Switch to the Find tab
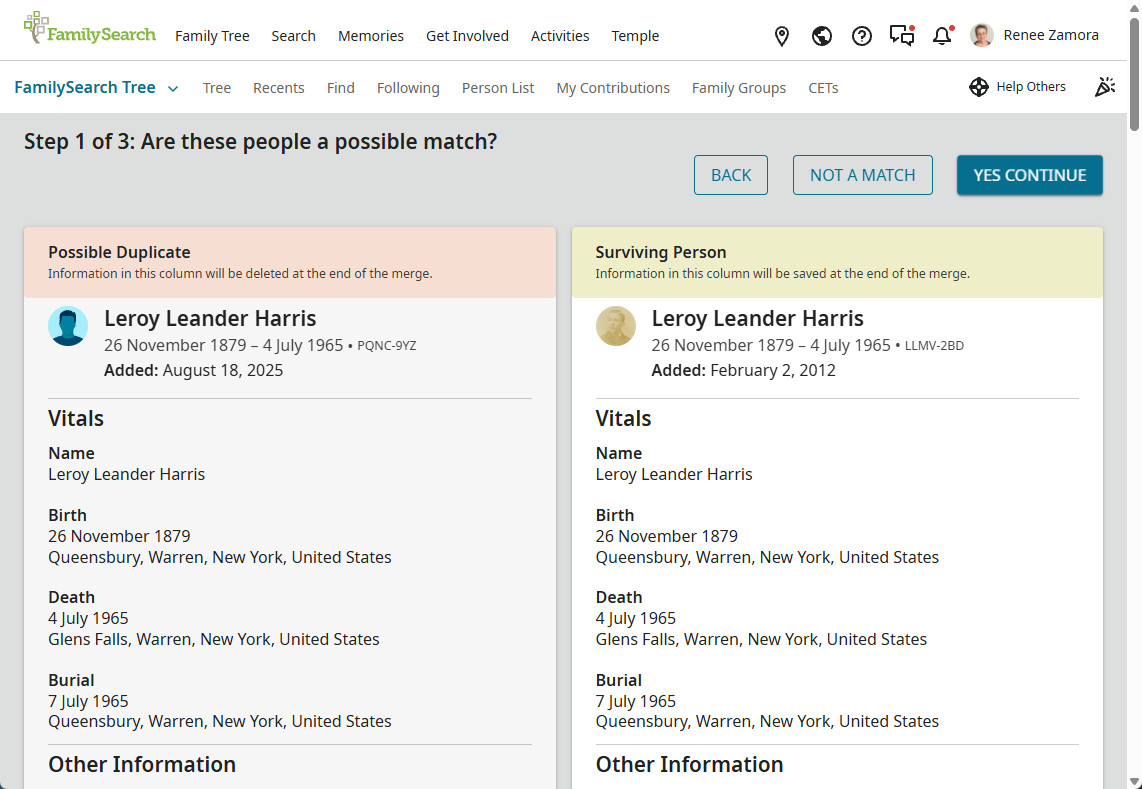1142x789 pixels. coord(341,88)
